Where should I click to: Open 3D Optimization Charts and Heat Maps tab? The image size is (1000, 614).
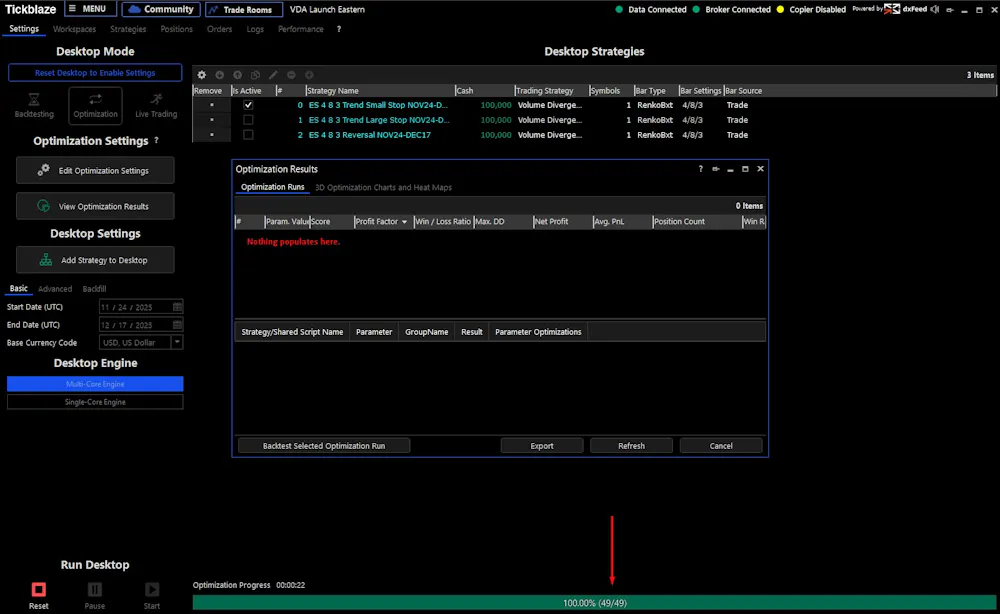point(383,187)
